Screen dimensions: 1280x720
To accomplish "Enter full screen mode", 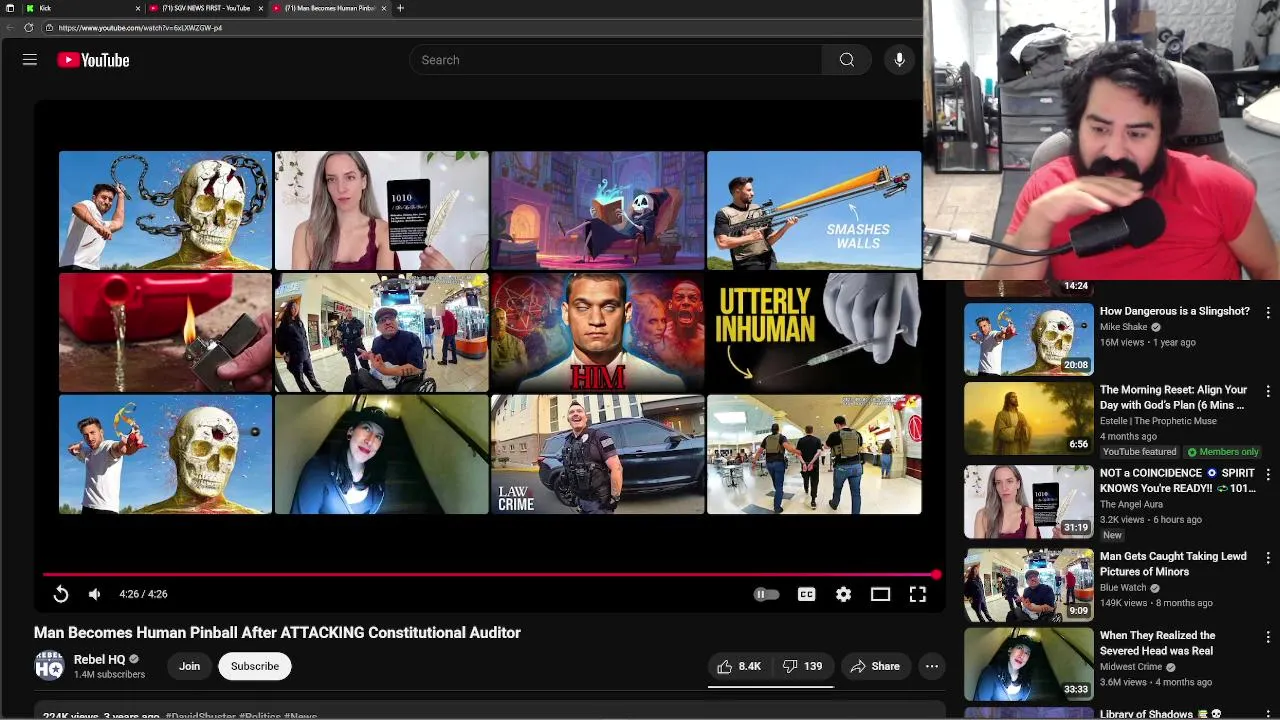I will [917, 594].
